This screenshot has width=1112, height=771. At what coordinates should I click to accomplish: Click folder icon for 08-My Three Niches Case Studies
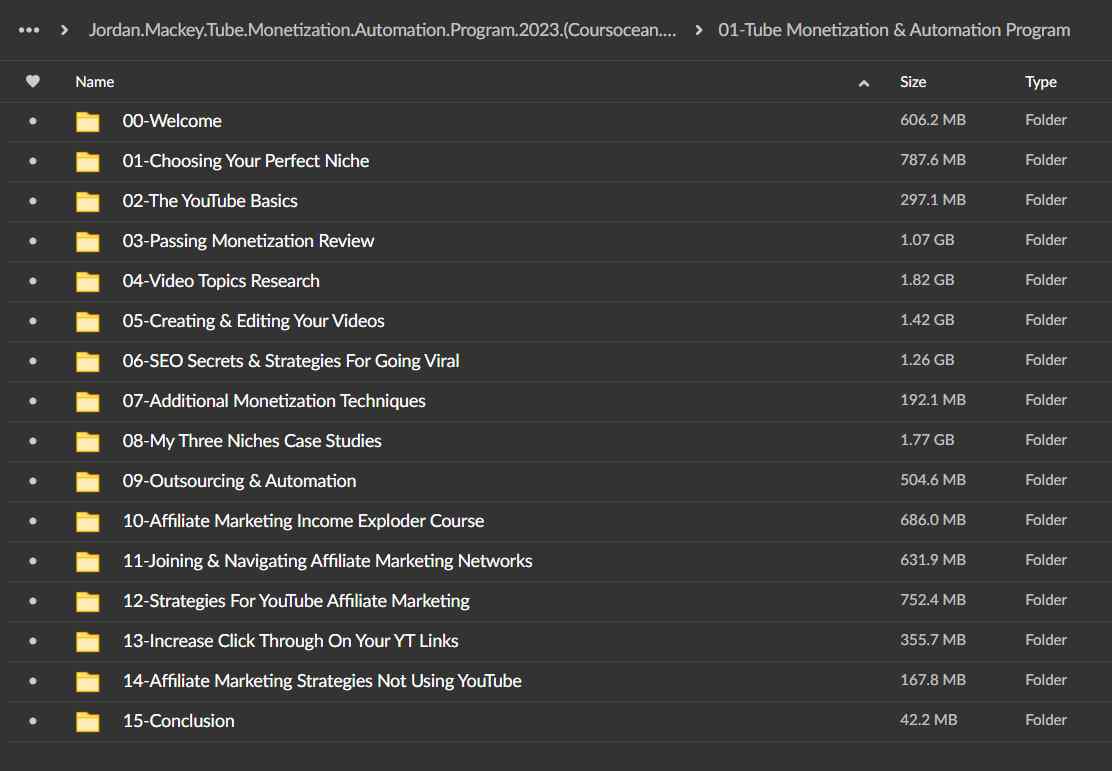click(88, 442)
